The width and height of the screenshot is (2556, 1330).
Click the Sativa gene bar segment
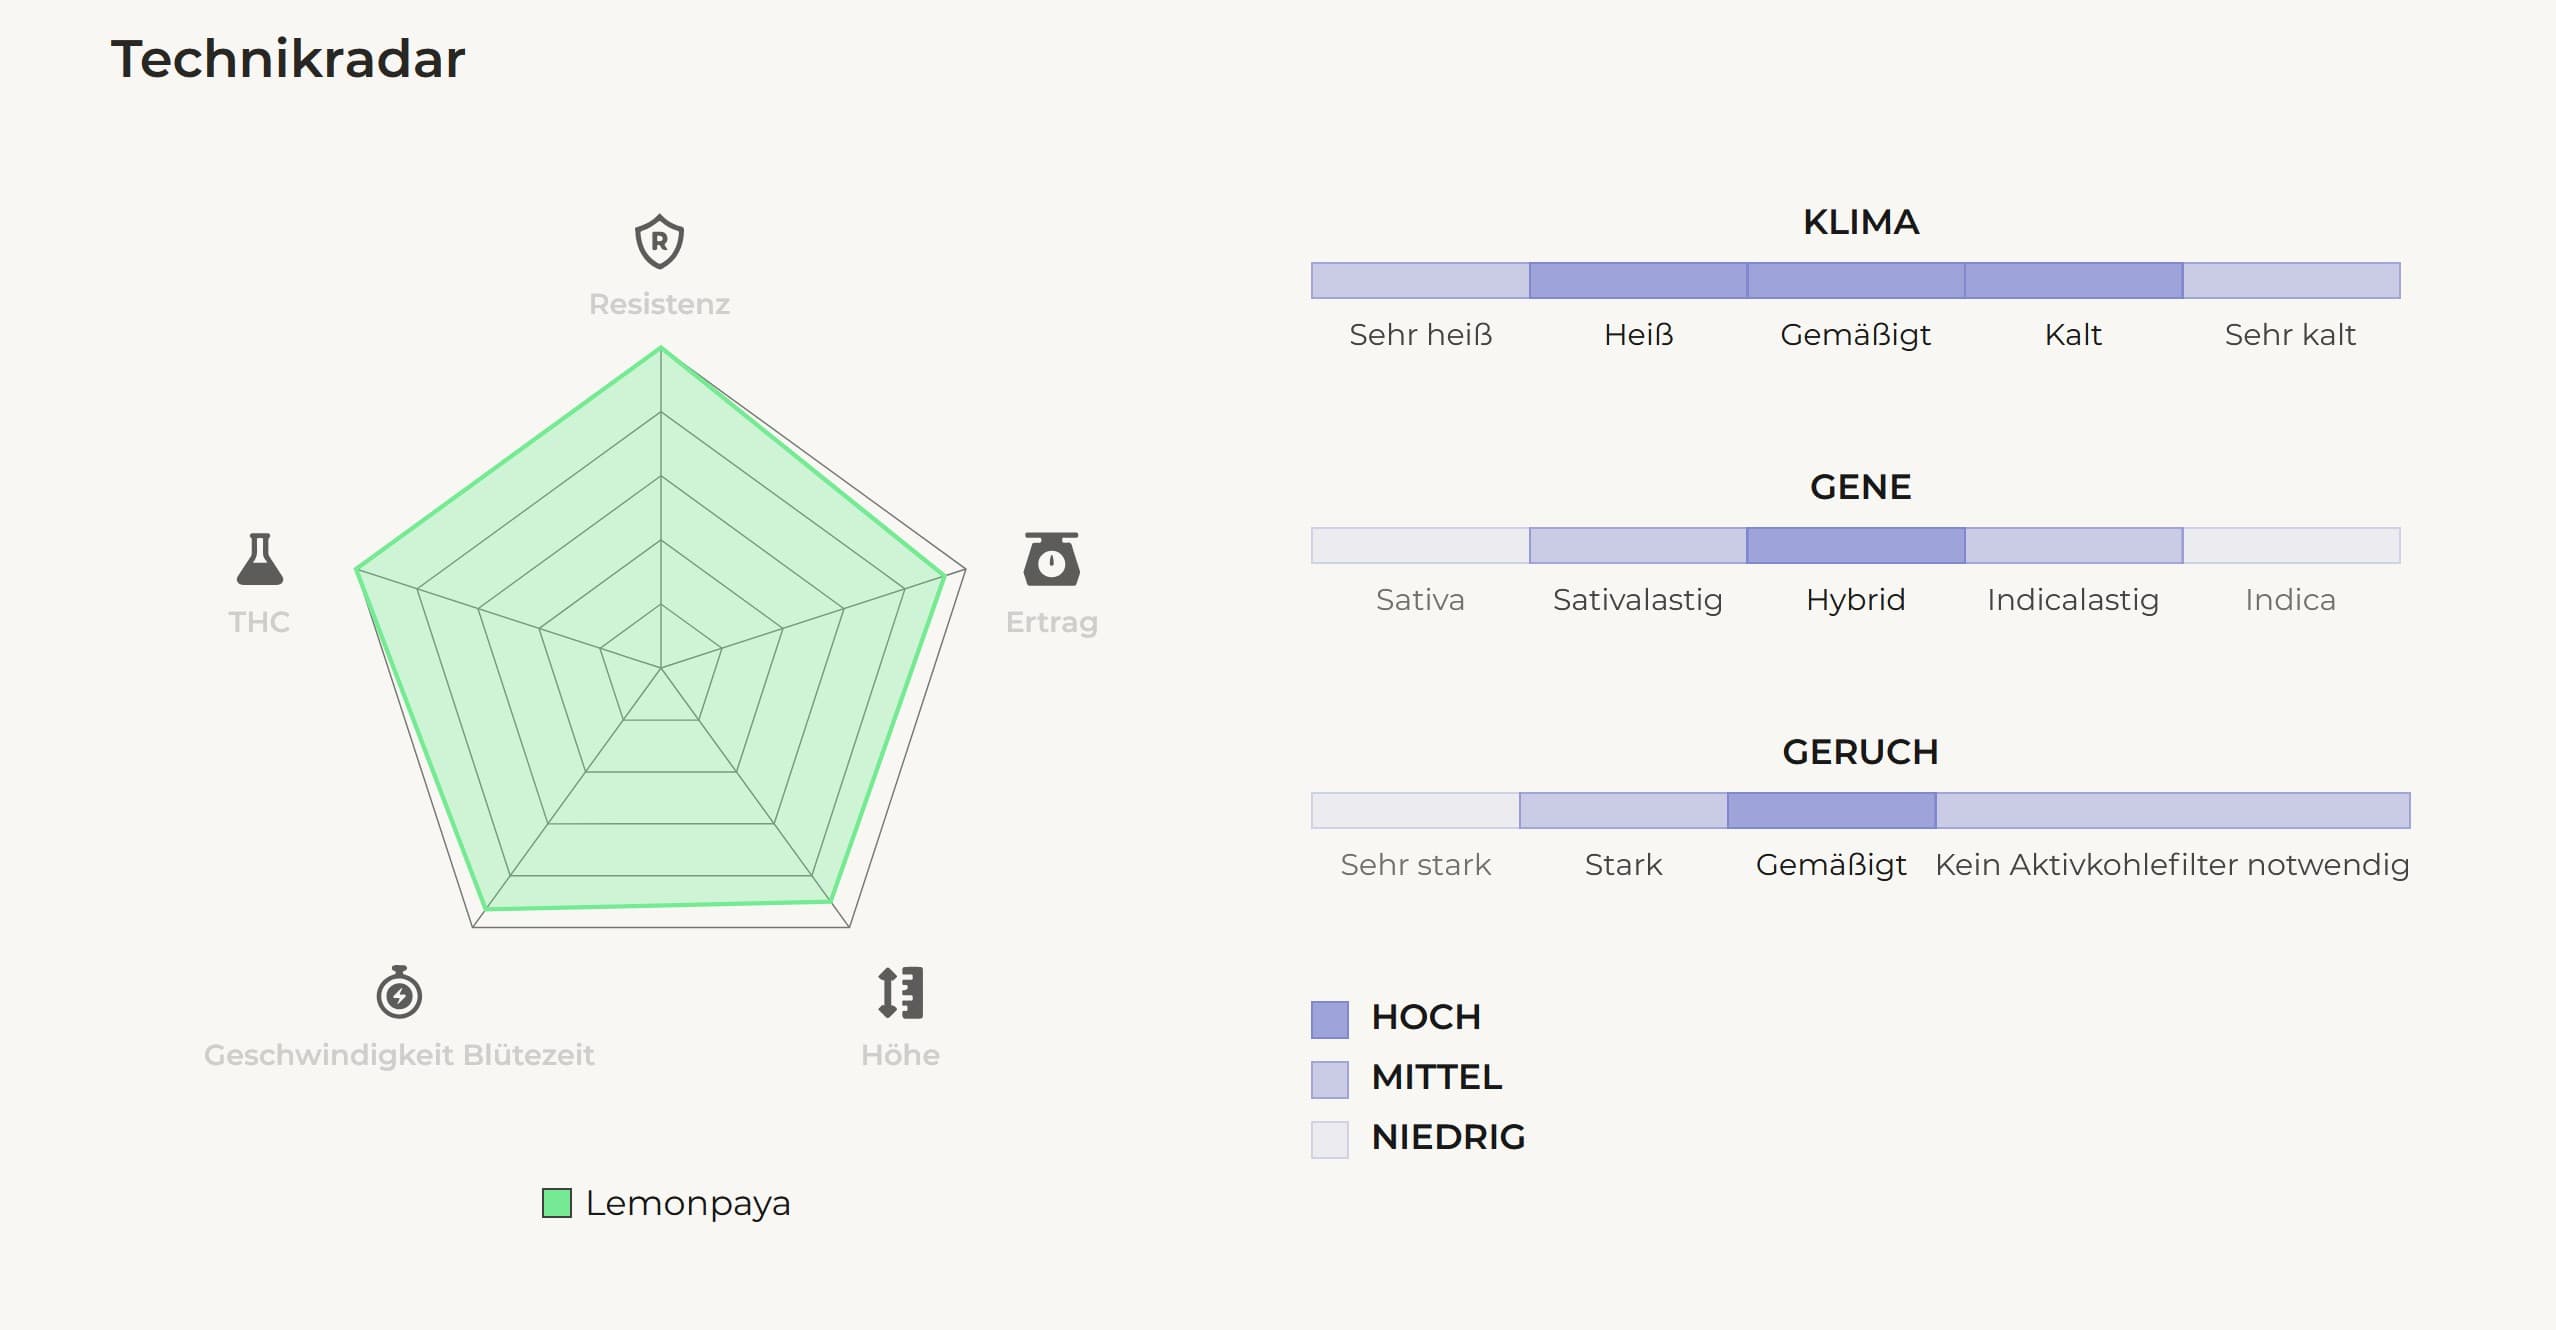[x=1420, y=546]
